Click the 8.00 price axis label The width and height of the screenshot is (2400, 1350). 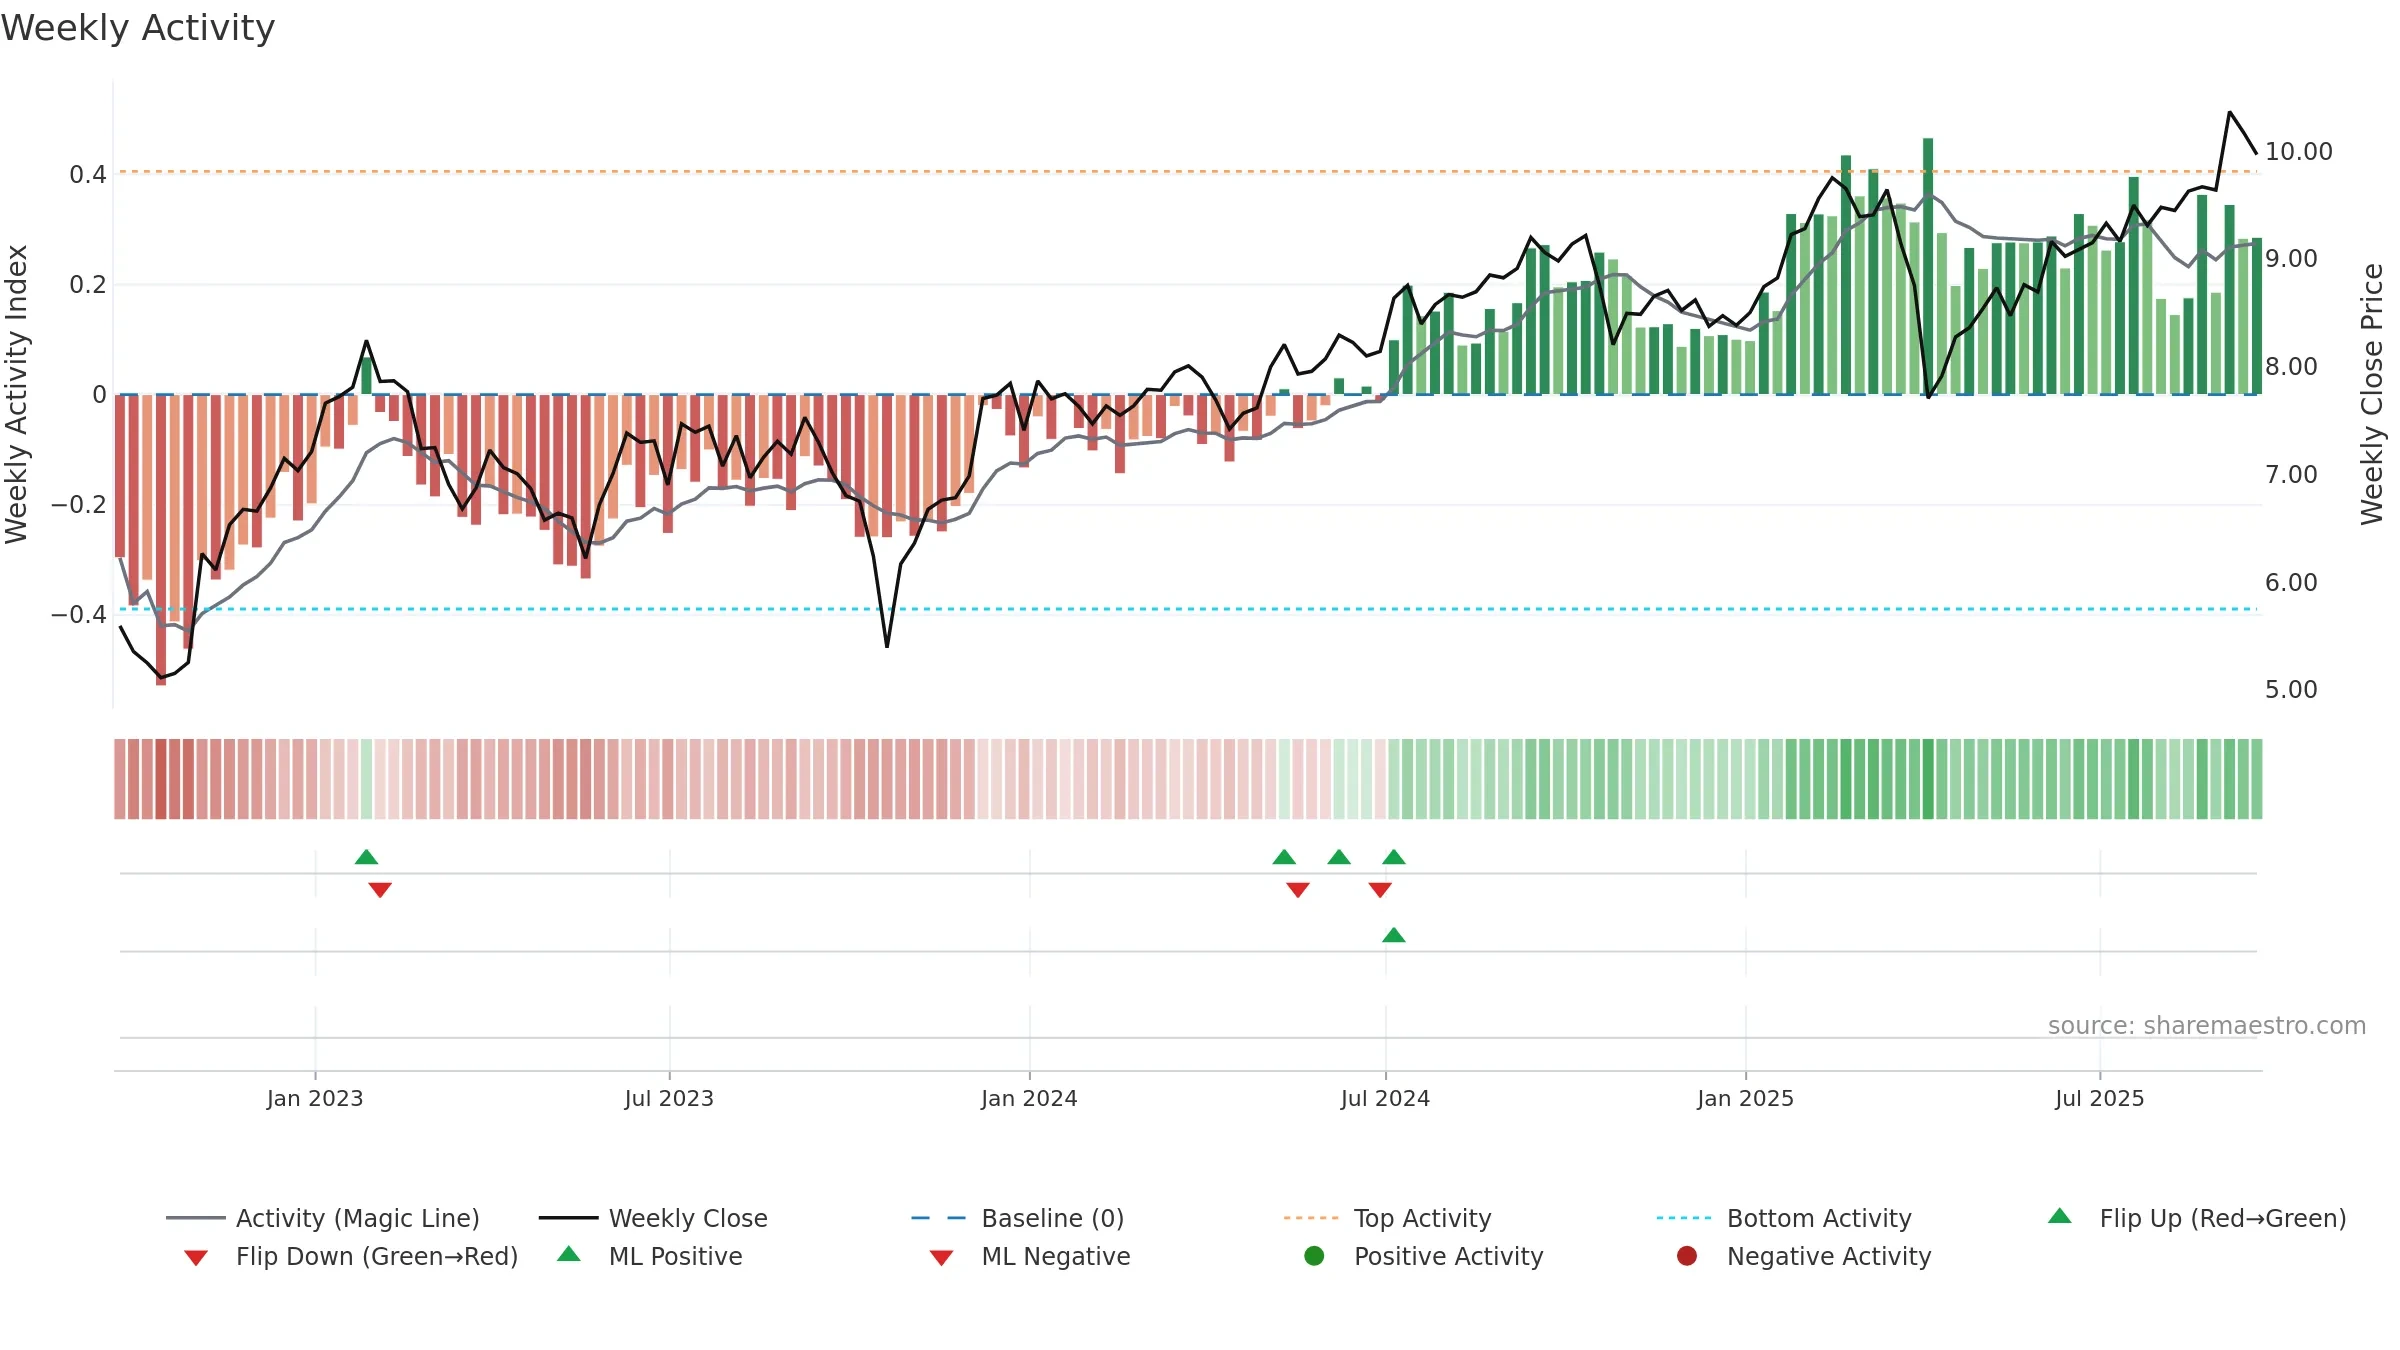[x=2291, y=366]
